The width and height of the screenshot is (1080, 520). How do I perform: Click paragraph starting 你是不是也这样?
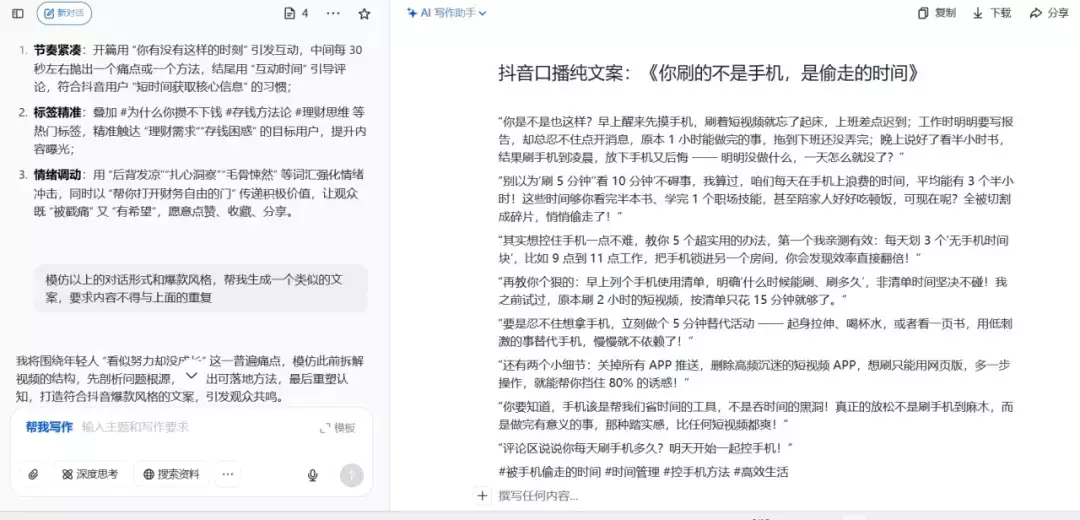756,140
